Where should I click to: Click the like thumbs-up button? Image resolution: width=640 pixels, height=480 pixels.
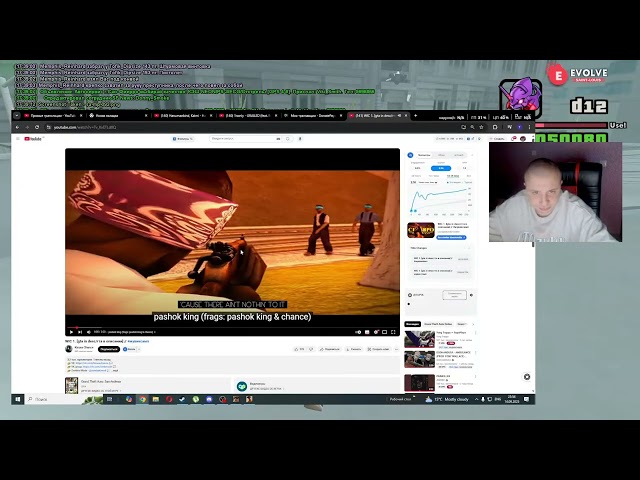click(300, 349)
